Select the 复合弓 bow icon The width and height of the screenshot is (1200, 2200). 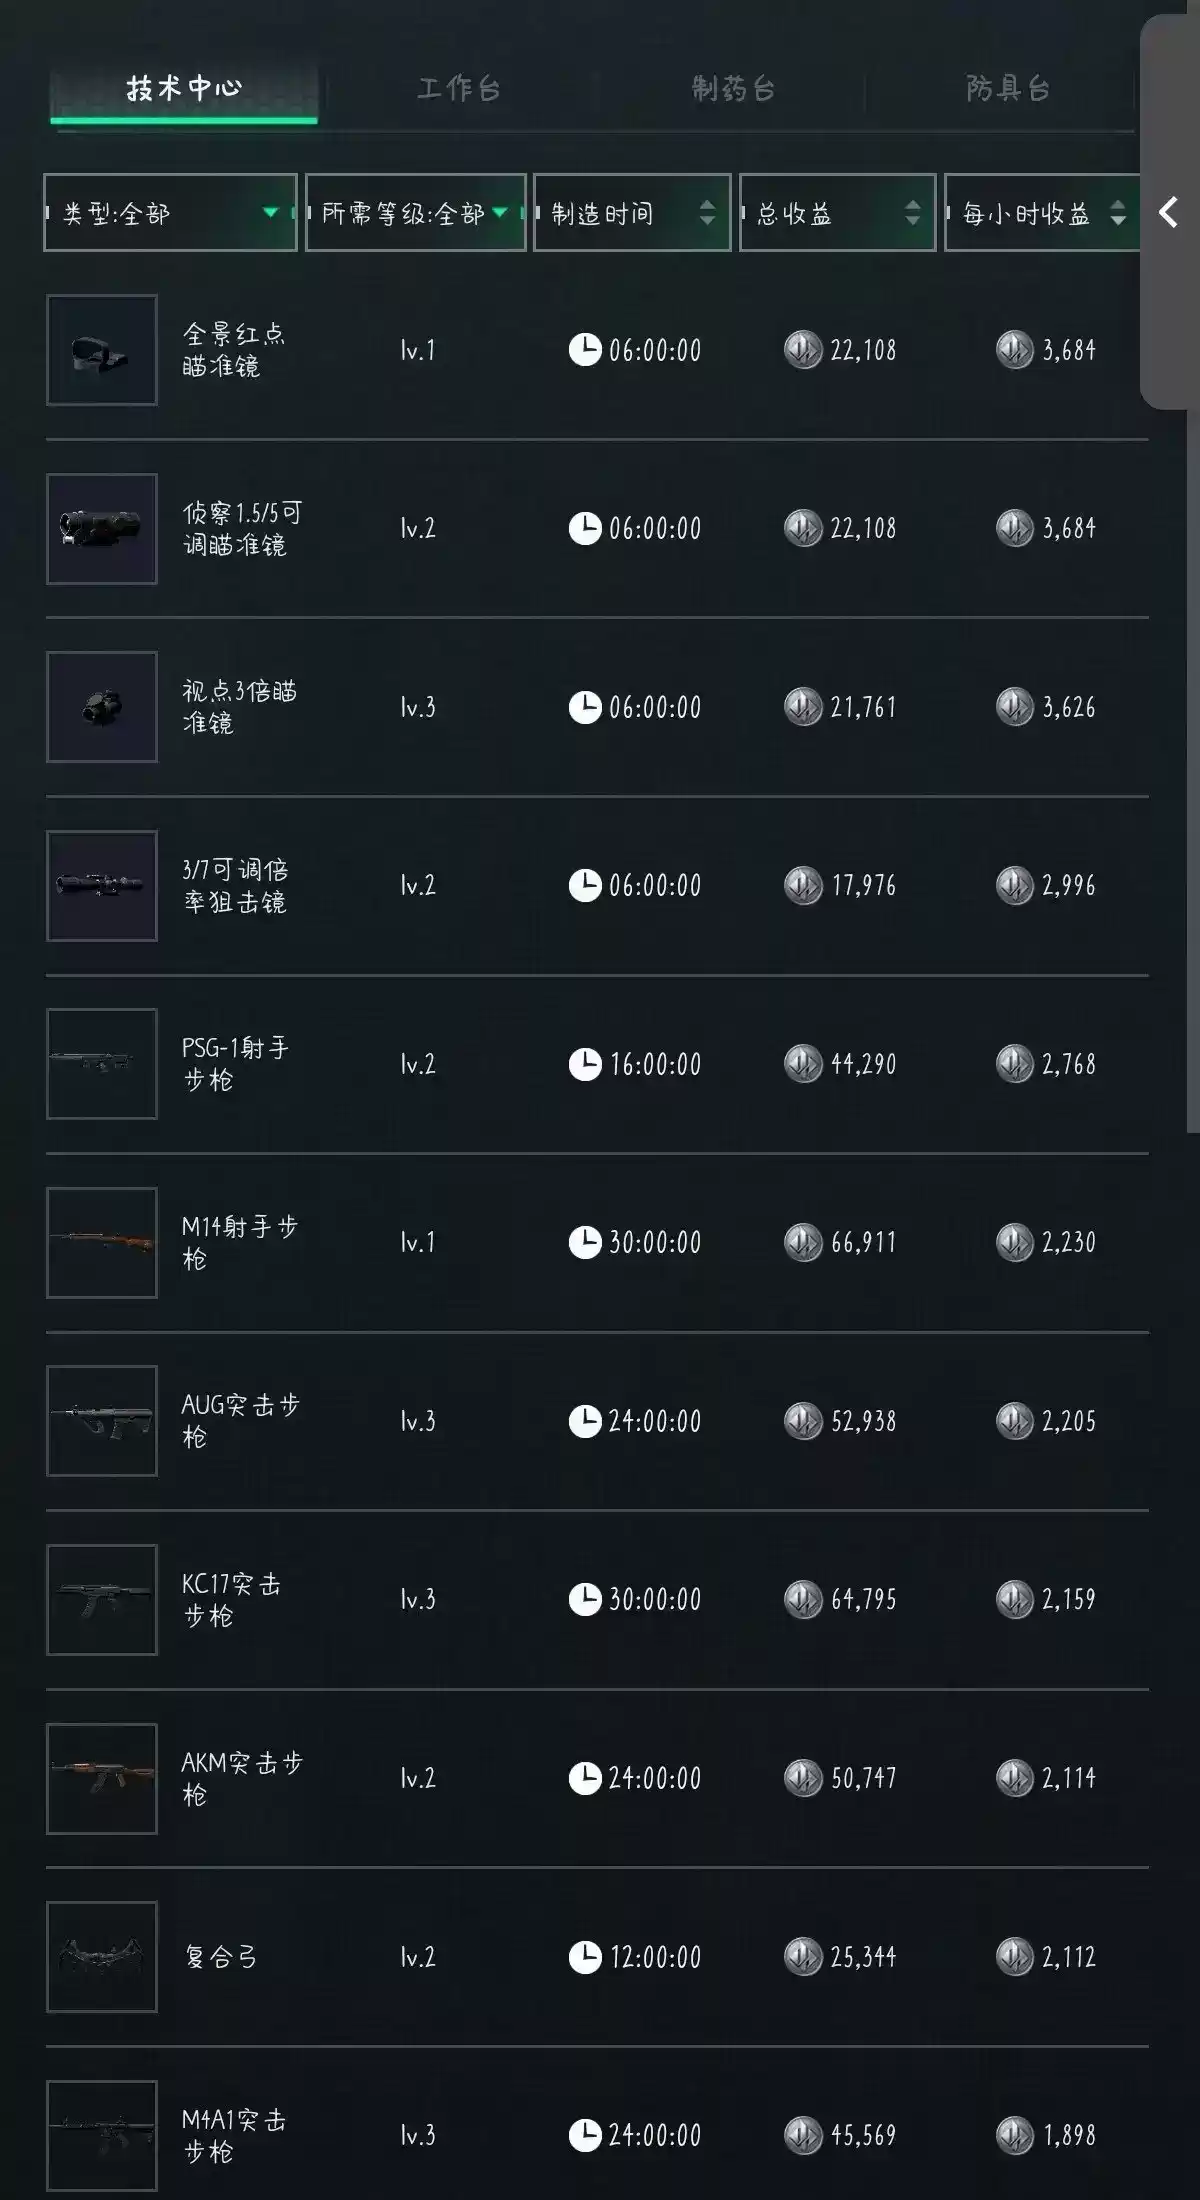pos(102,1956)
